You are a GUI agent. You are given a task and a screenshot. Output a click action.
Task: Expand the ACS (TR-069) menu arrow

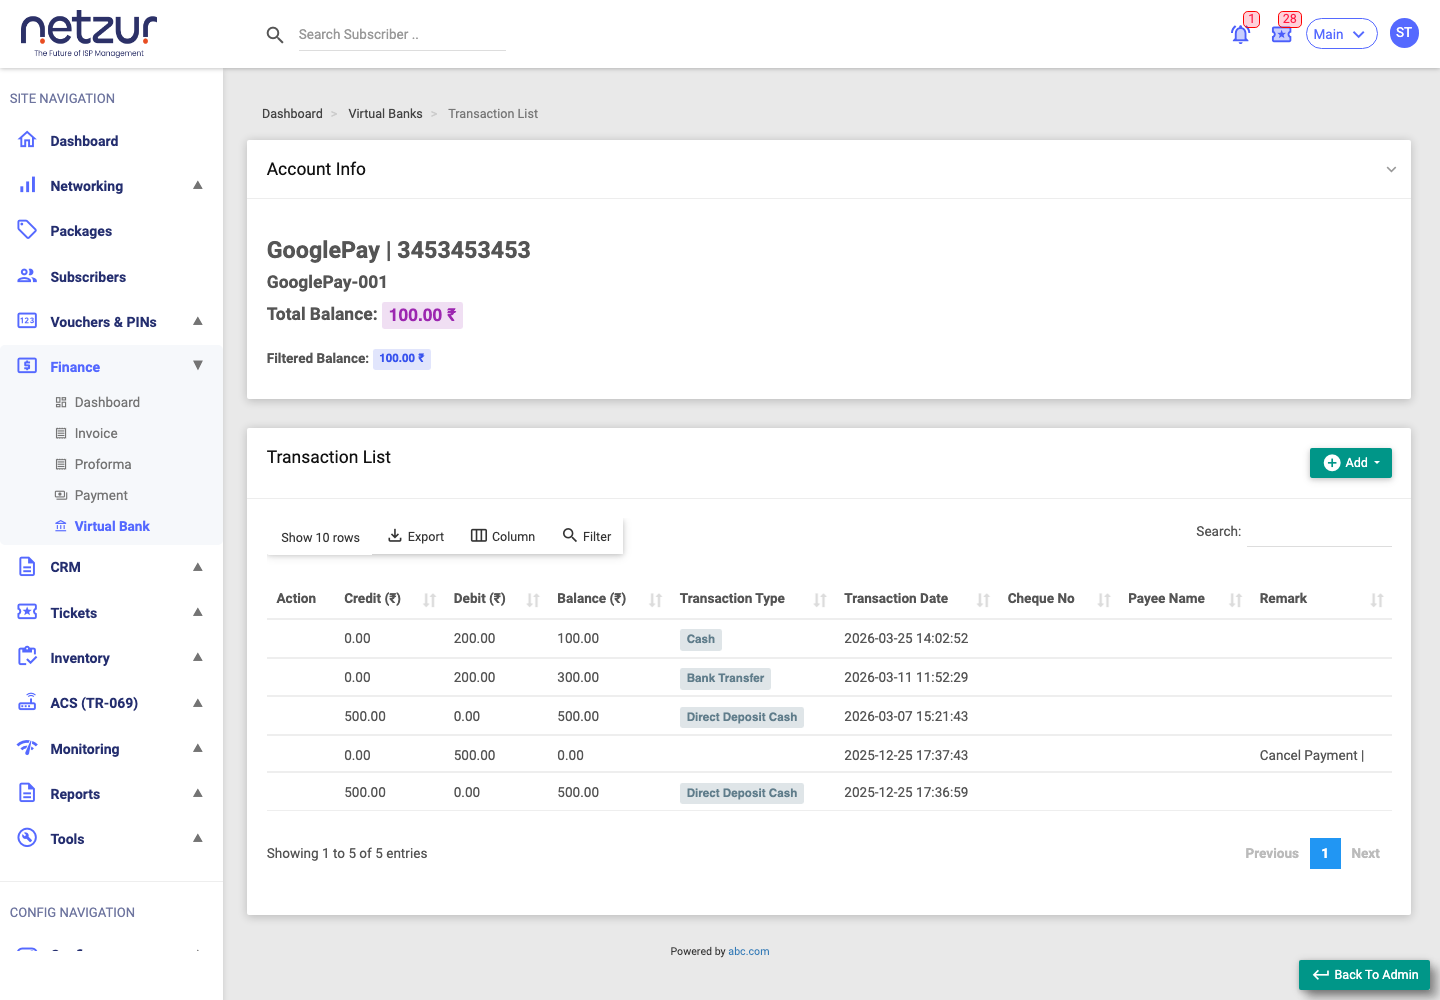pos(198,703)
